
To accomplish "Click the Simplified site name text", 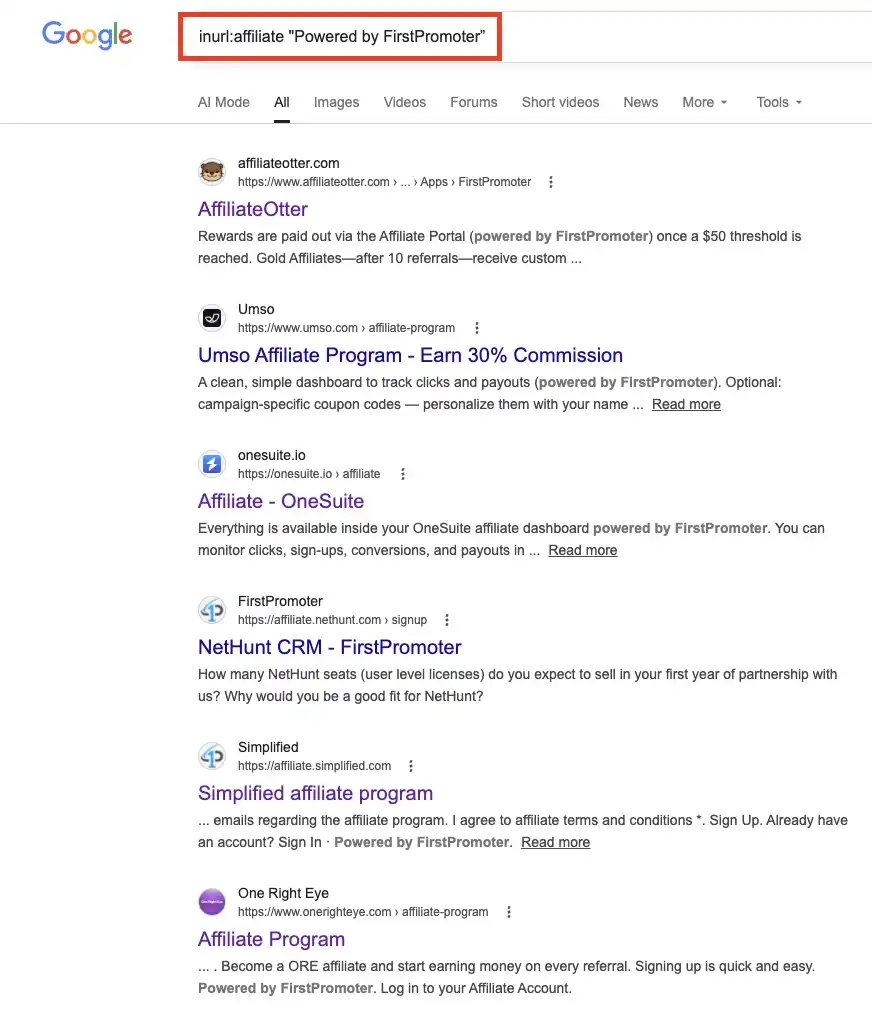I will (x=268, y=747).
